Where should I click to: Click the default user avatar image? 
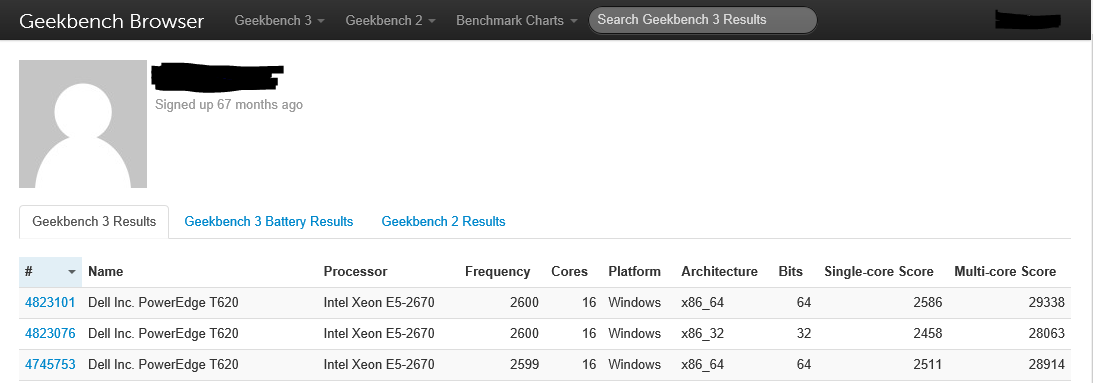tap(83, 124)
